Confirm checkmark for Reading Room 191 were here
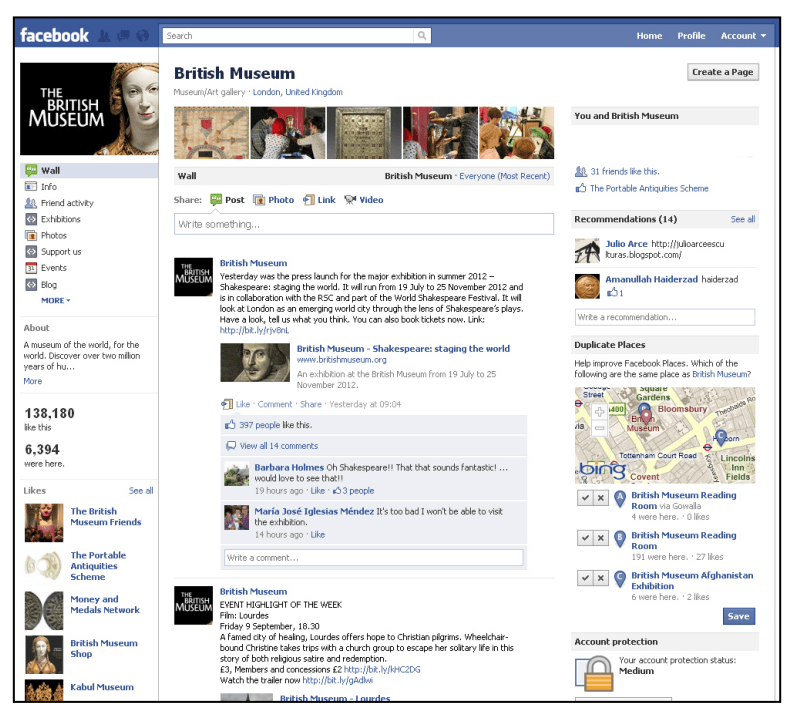 tap(585, 538)
